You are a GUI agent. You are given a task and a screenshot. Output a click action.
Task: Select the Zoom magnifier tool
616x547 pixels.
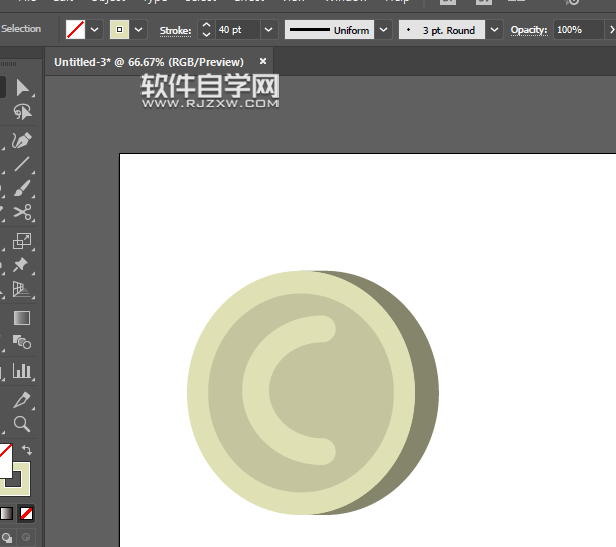[x=22, y=424]
